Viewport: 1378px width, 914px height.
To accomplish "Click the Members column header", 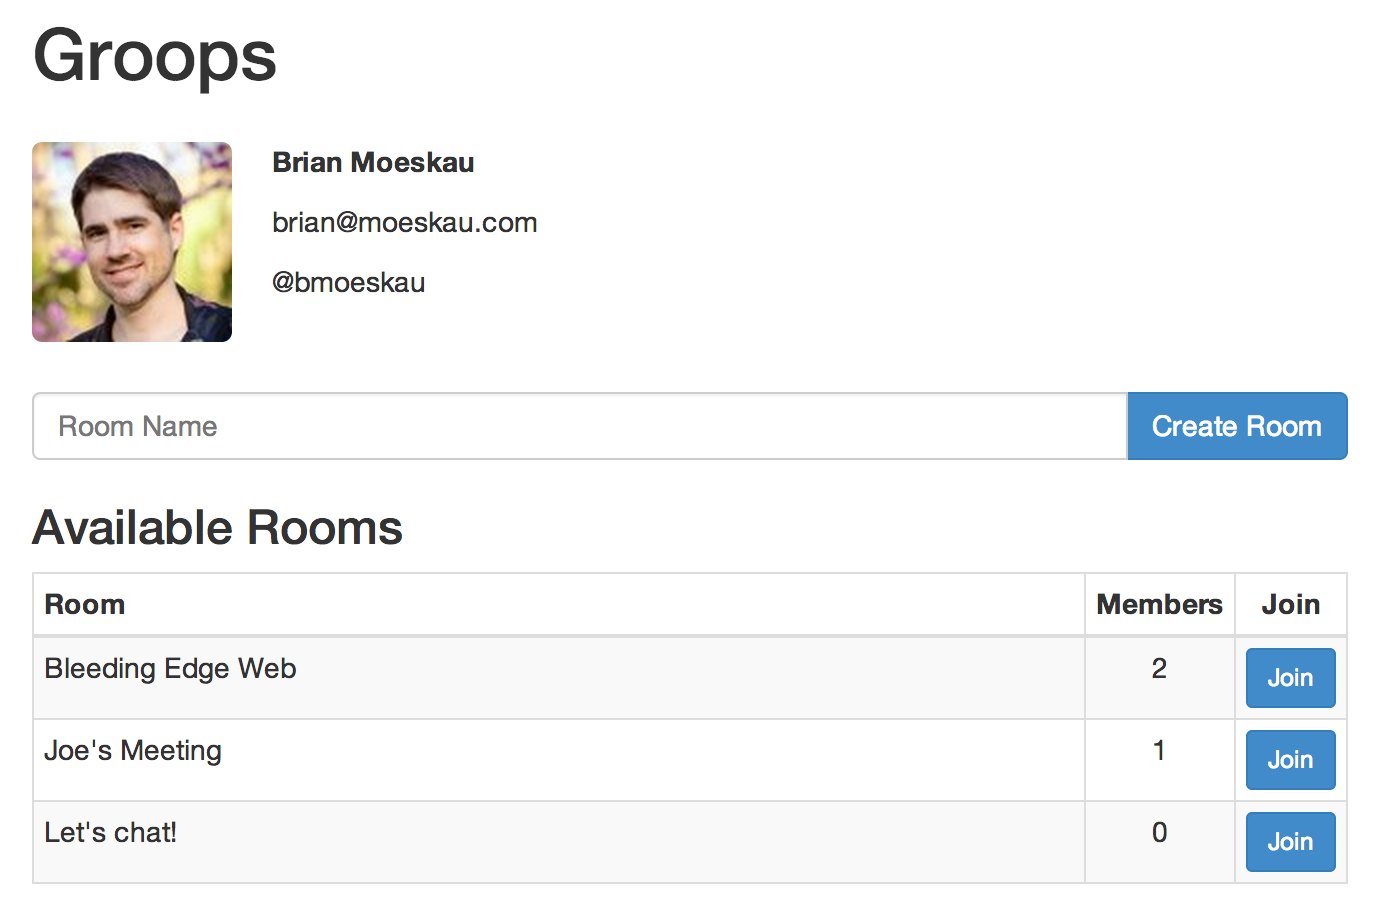I will pyautogui.click(x=1160, y=604).
